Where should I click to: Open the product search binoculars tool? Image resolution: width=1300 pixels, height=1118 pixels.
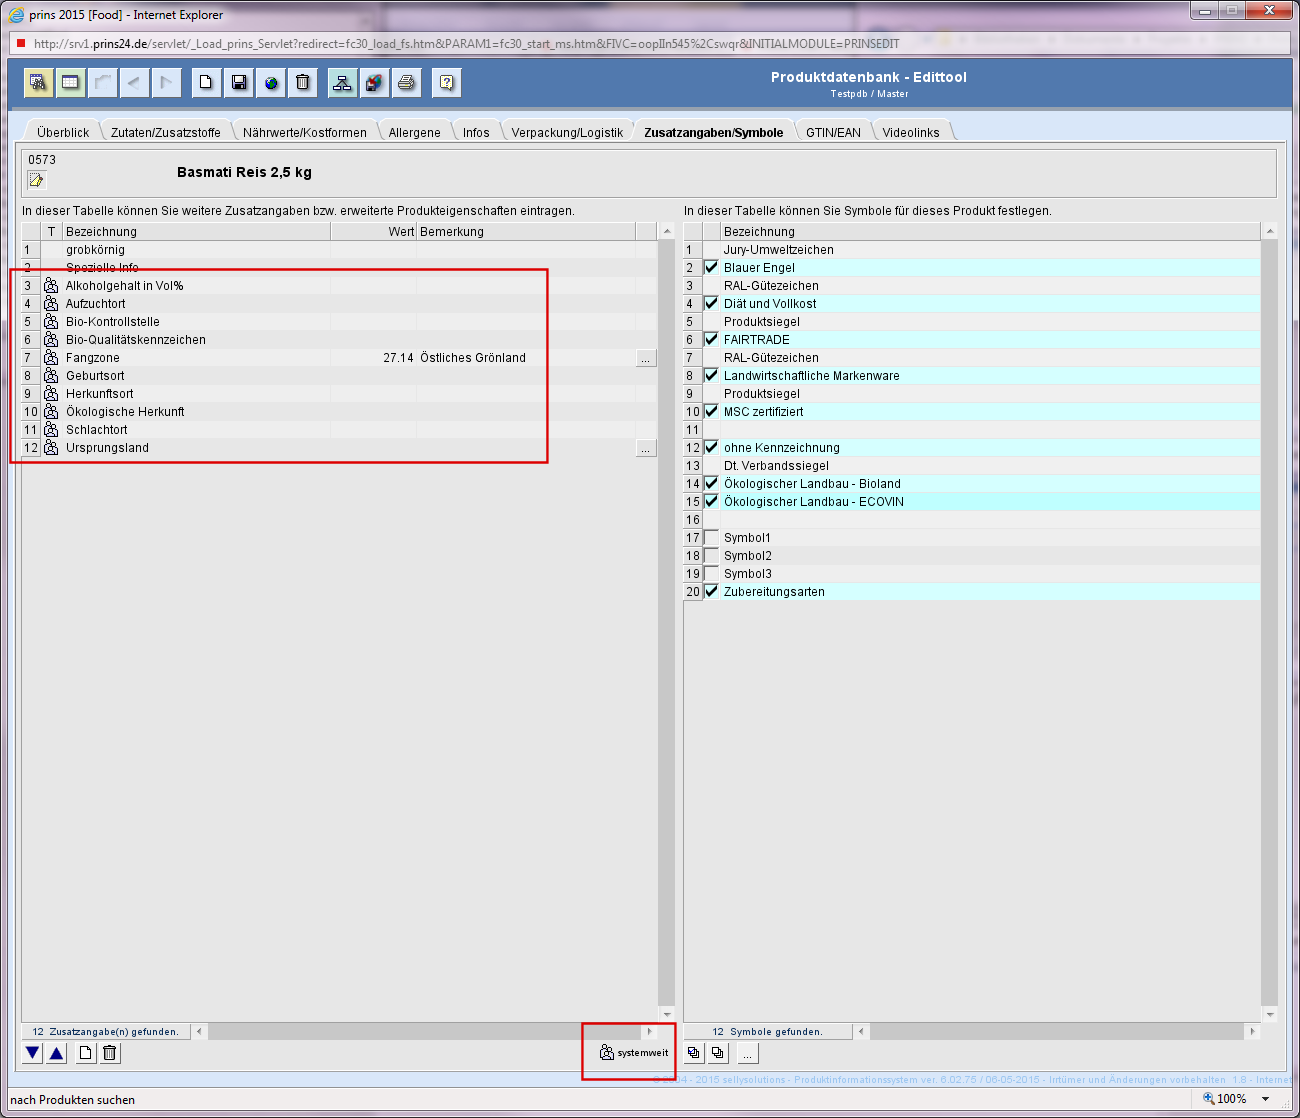pyautogui.click(x=38, y=82)
